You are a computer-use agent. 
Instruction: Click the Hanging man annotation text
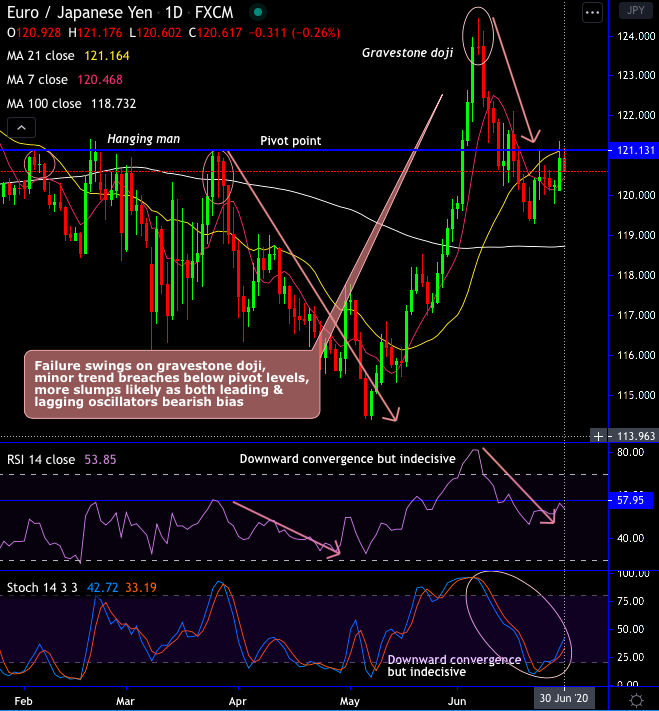pyautogui.click(x=143, y=139)
